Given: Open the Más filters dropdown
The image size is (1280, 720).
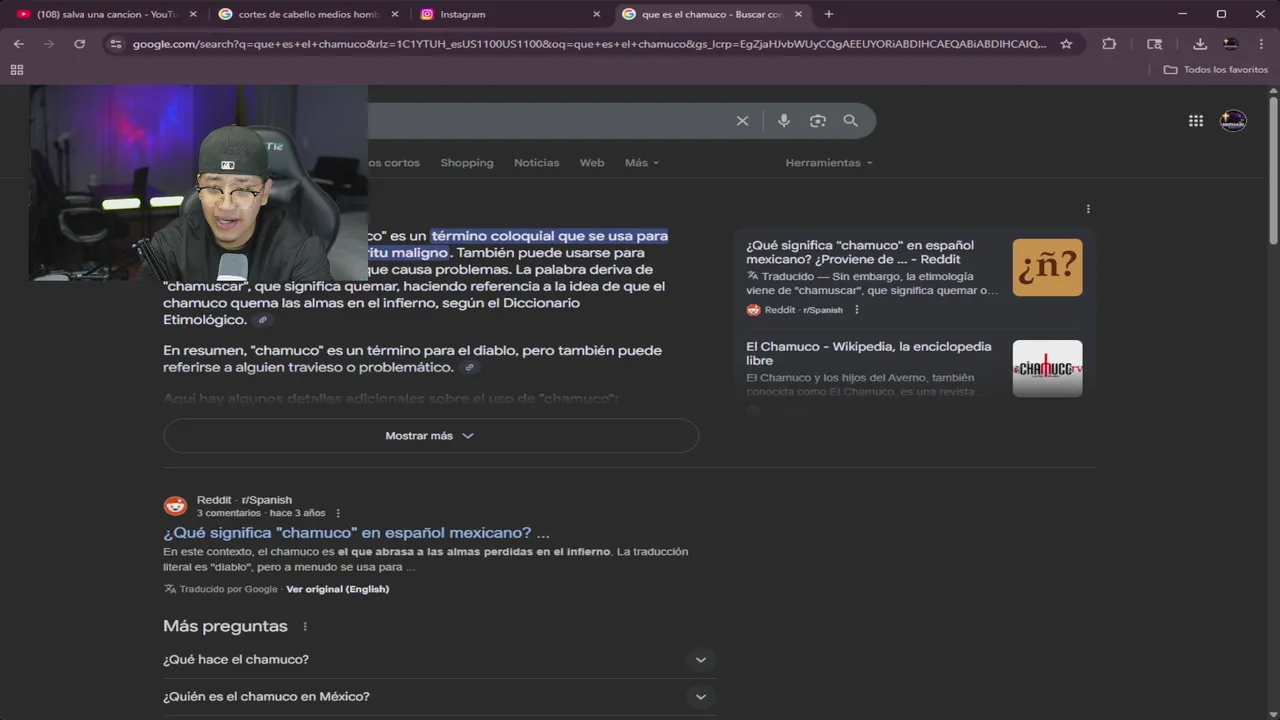Looking at the screenshot, I should point(642,163).
